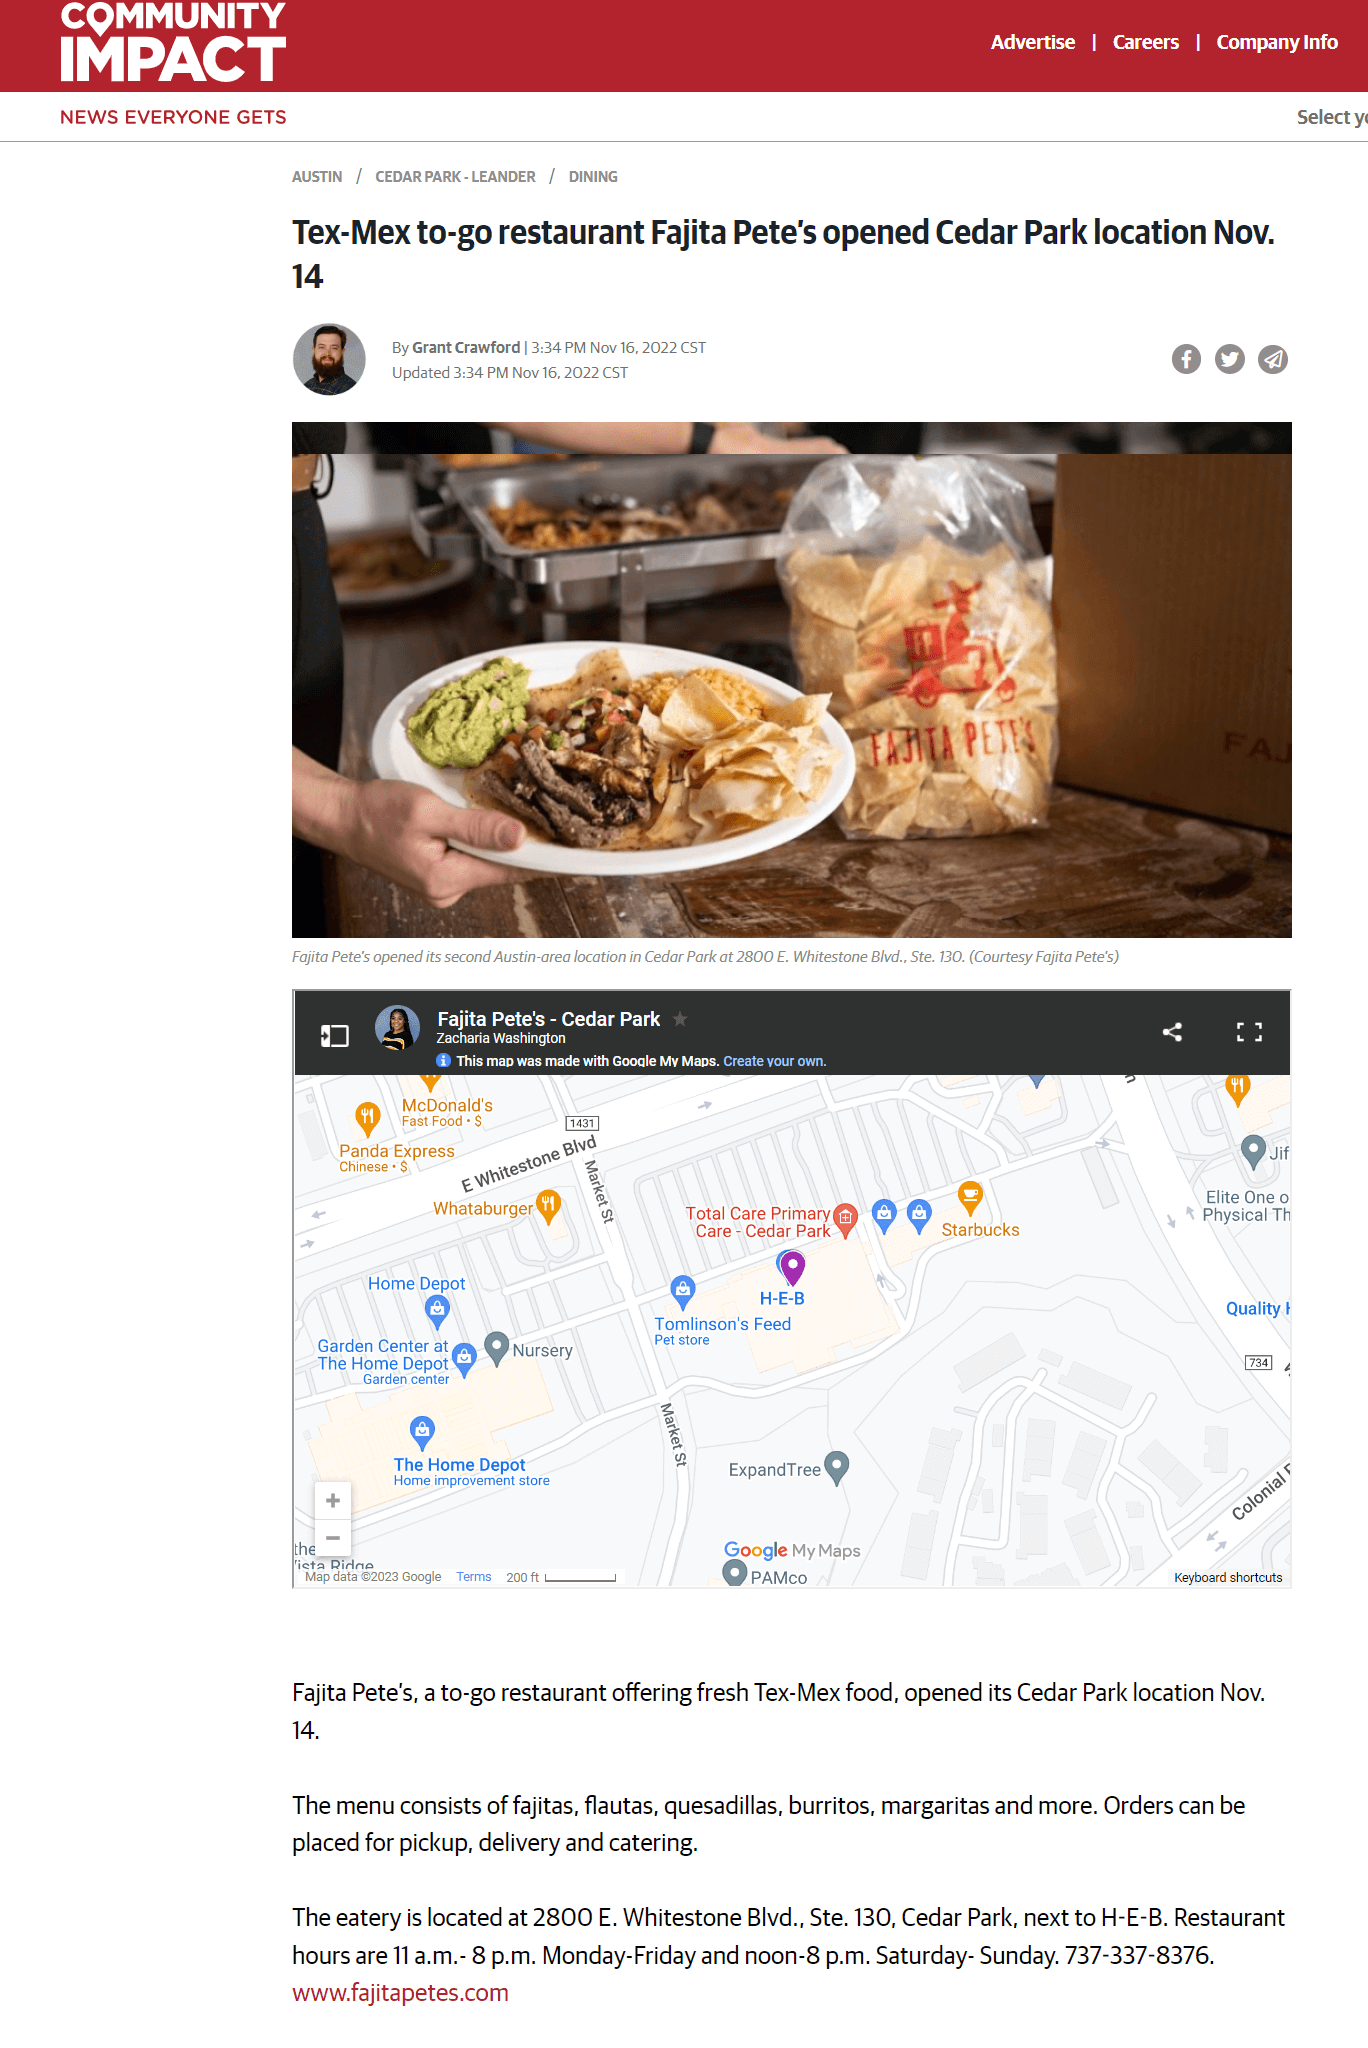The image size is (1368, 2048).
Task: Click the email share paper-plane icon
Action: point(1273,359)
